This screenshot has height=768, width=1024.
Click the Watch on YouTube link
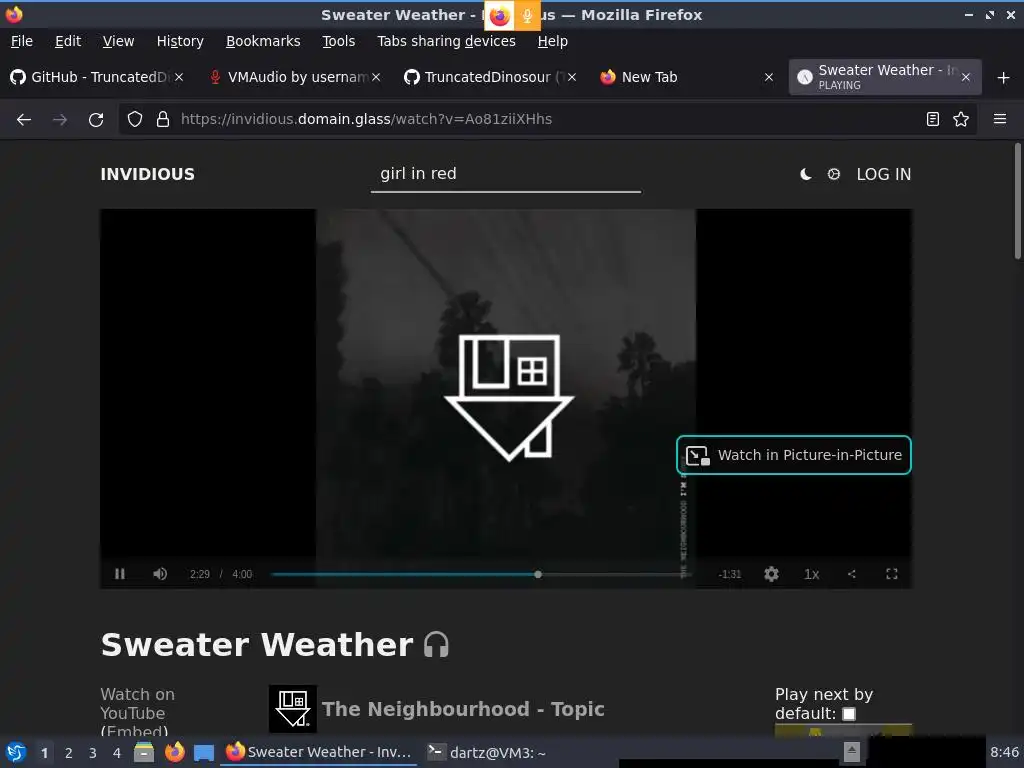pos(137,704)
